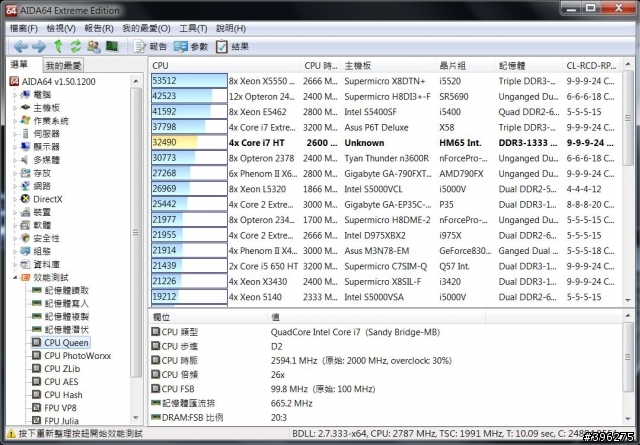Select the FPU Julia benchmark

56,421
